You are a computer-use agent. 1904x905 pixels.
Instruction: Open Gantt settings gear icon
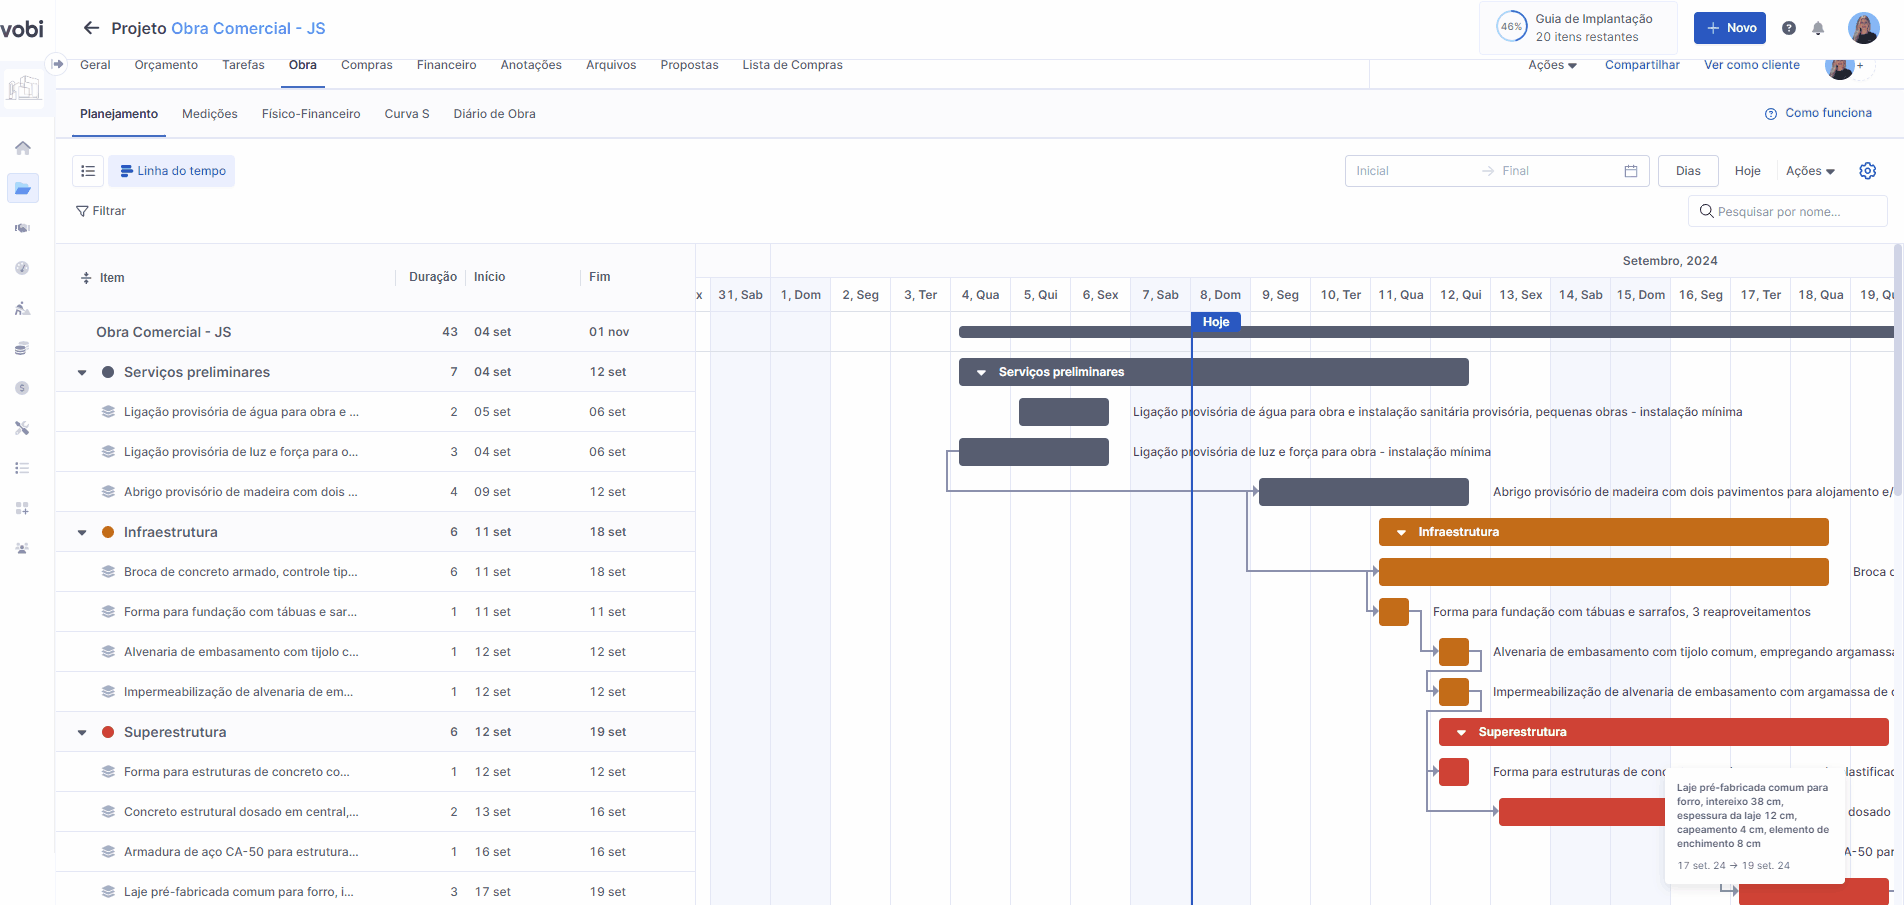coord(1867,171)
